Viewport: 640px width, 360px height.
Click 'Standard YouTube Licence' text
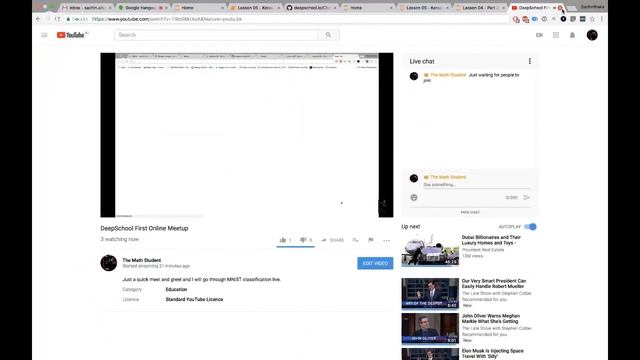coord(194,299)
